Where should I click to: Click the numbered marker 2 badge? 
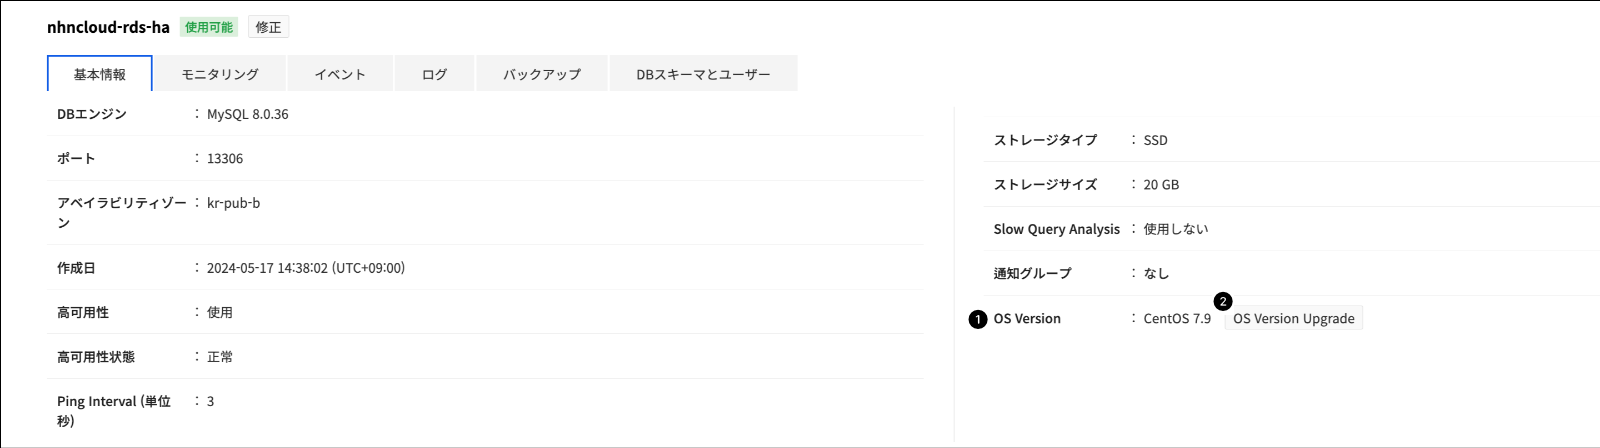click(1222, 301)
